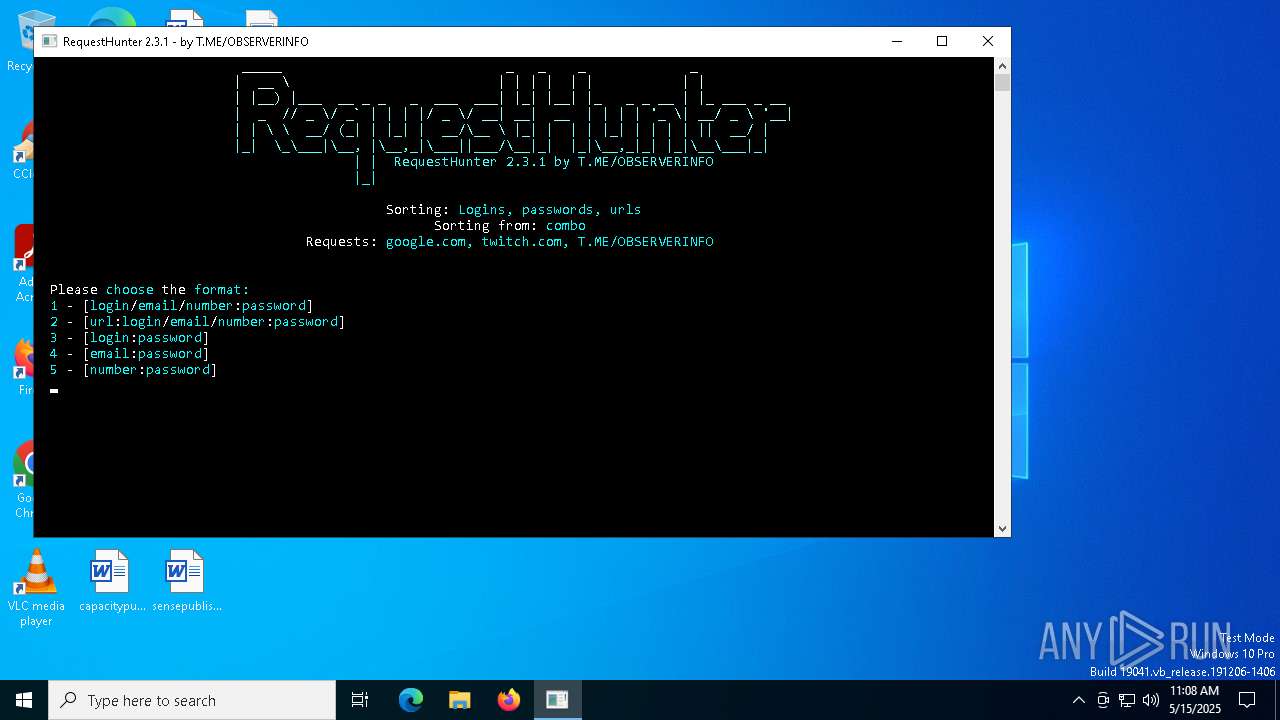
Task: Click format option 1 login/email/number:password line
Action: [181, 305]
